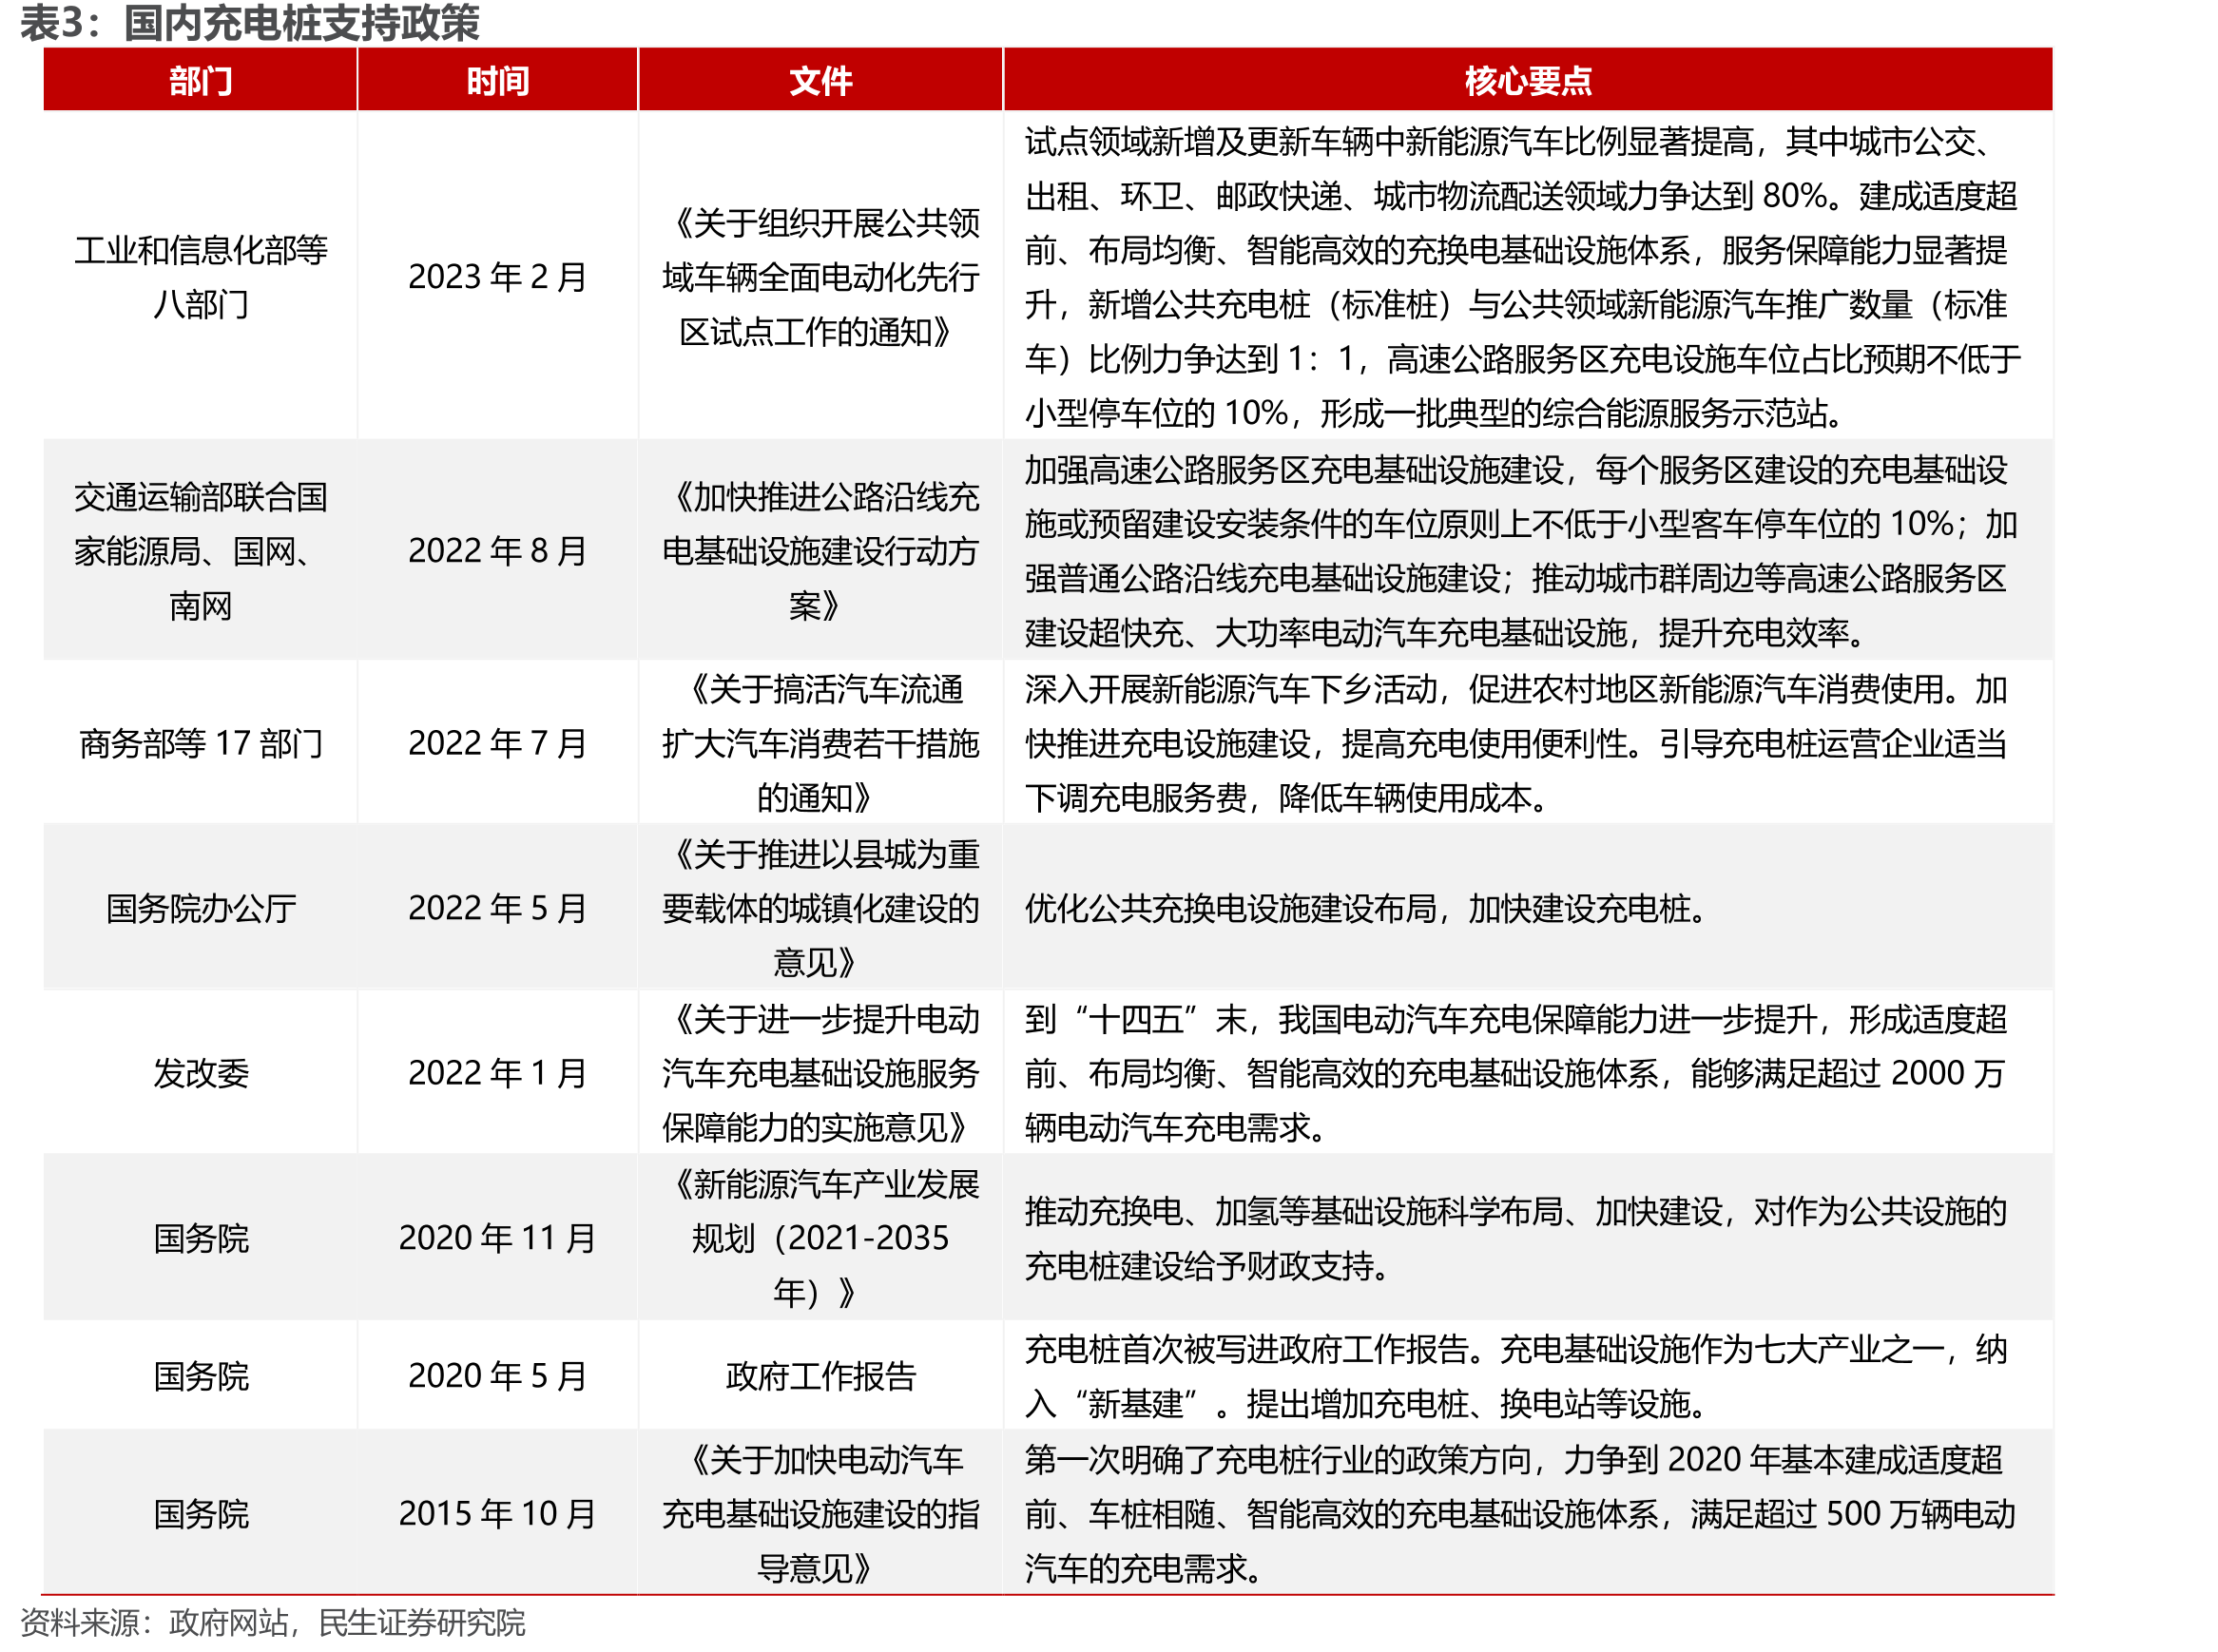Select the cell 商务部等 17 部门
The height and width of the screenshot is (1652, 2218).
(200, 743)
